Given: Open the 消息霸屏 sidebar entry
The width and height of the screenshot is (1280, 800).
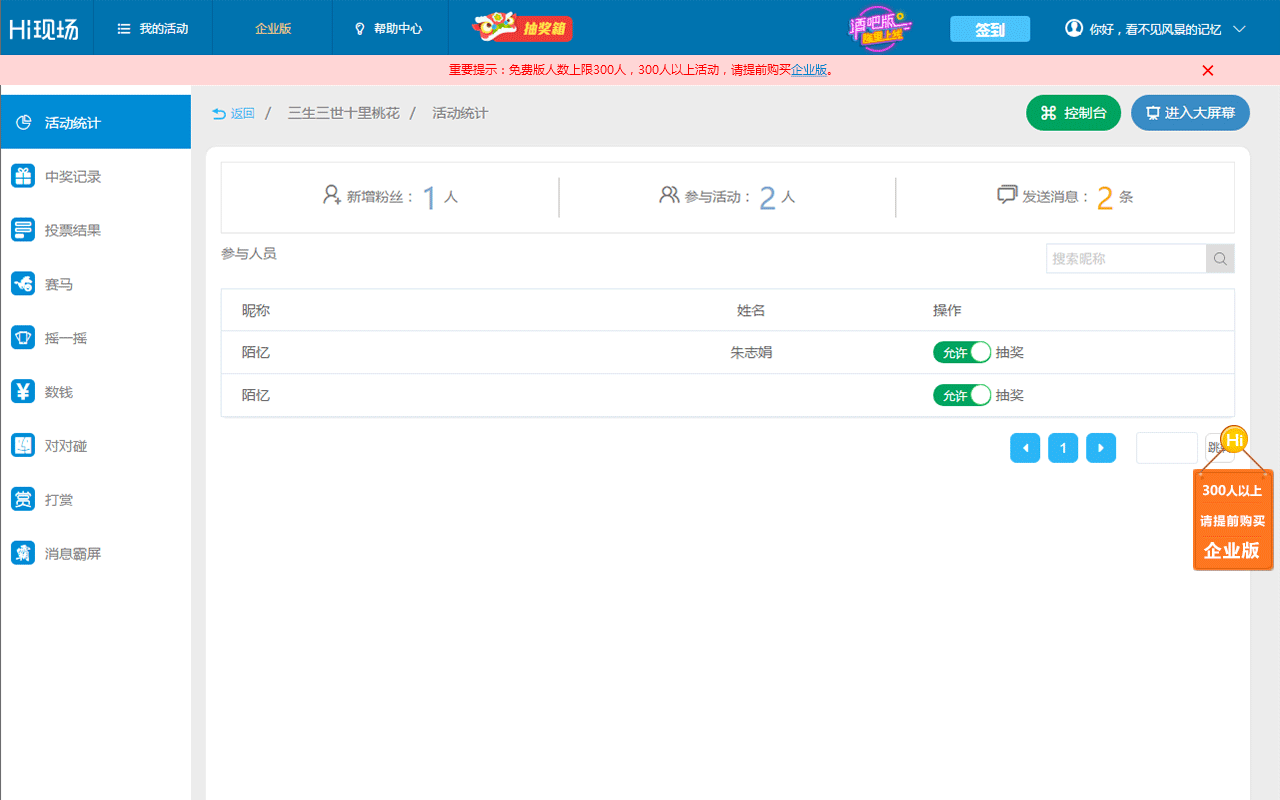Looking at the screenshot, I should (x=96, y=554).
